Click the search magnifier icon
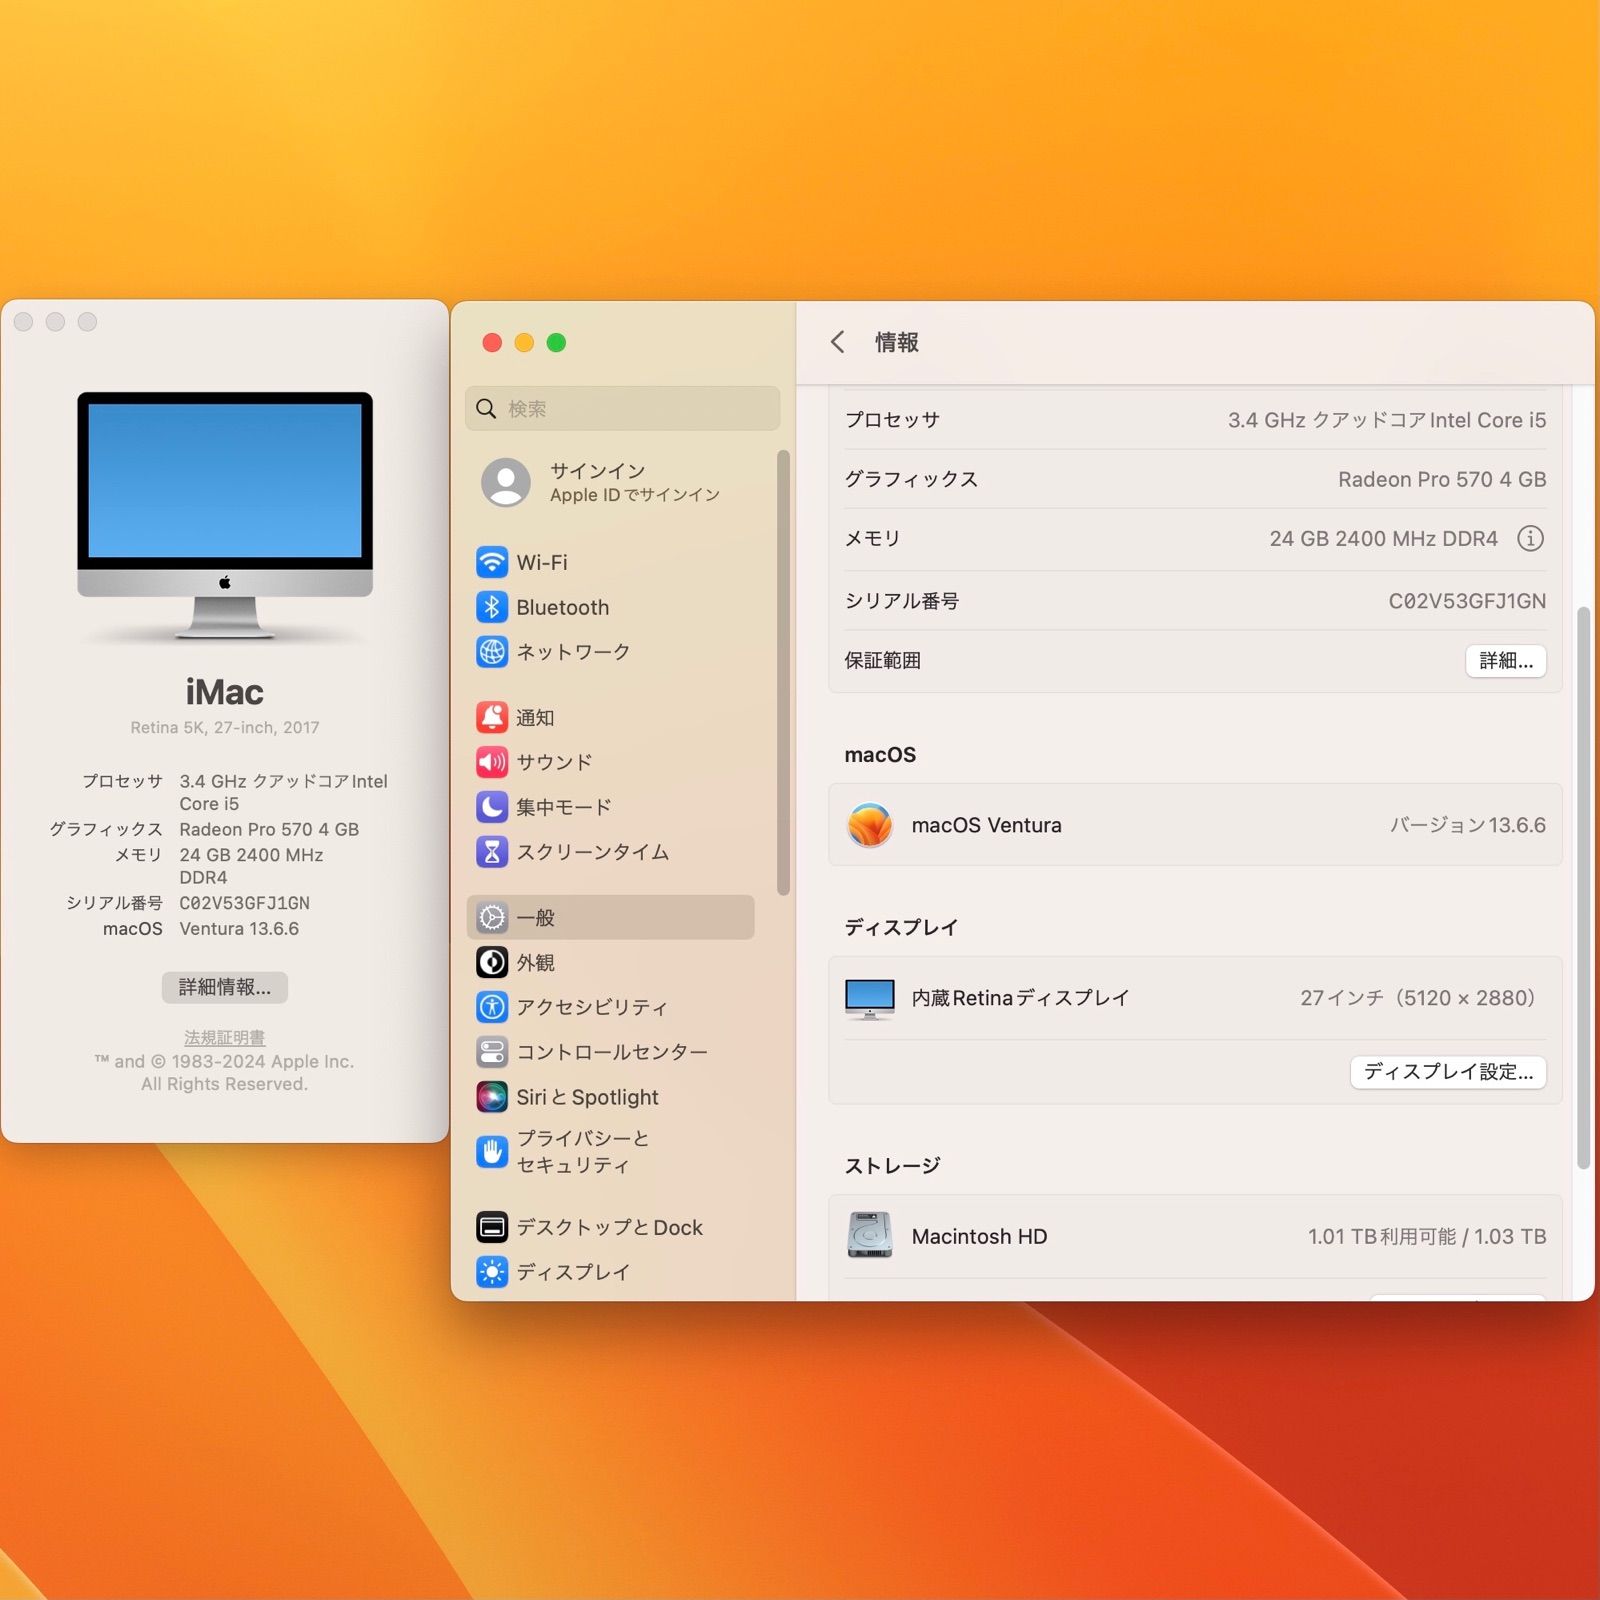1600x1600 pixels. (486, 408)
